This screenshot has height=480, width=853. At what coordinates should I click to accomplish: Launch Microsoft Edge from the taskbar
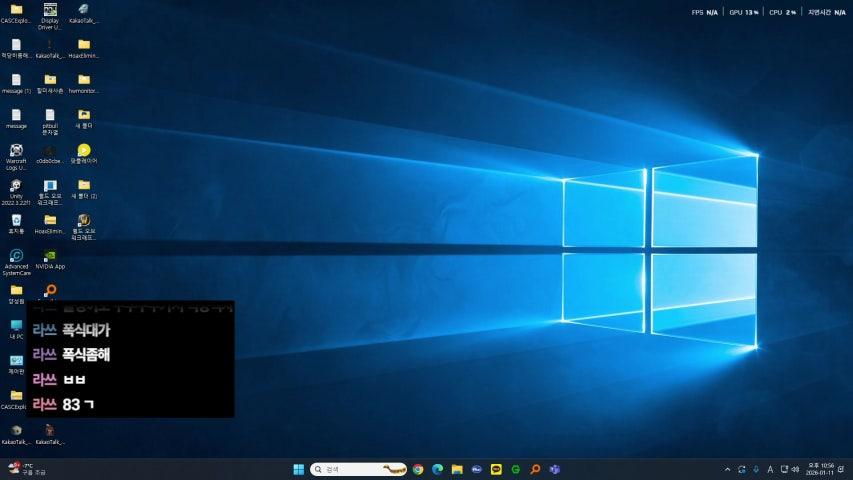(x=437, y=469)
